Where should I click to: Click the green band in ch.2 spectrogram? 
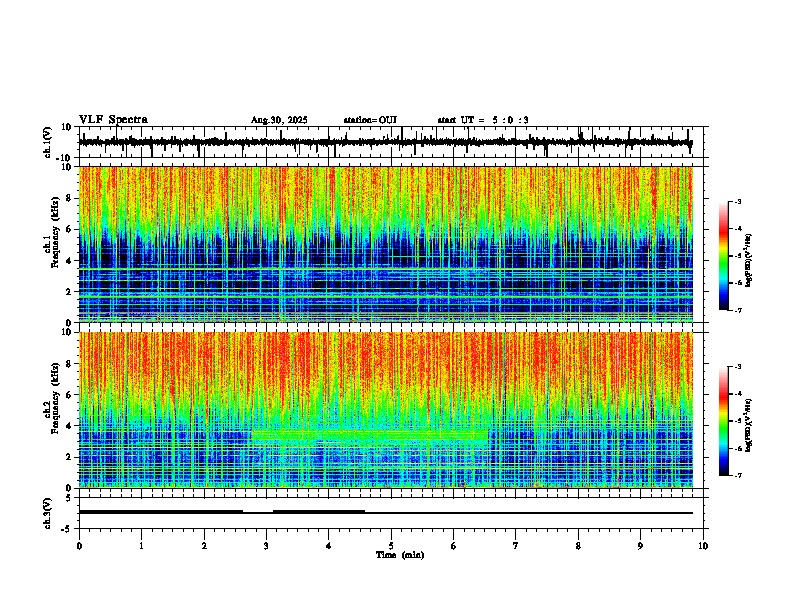[x=370, y=435]
